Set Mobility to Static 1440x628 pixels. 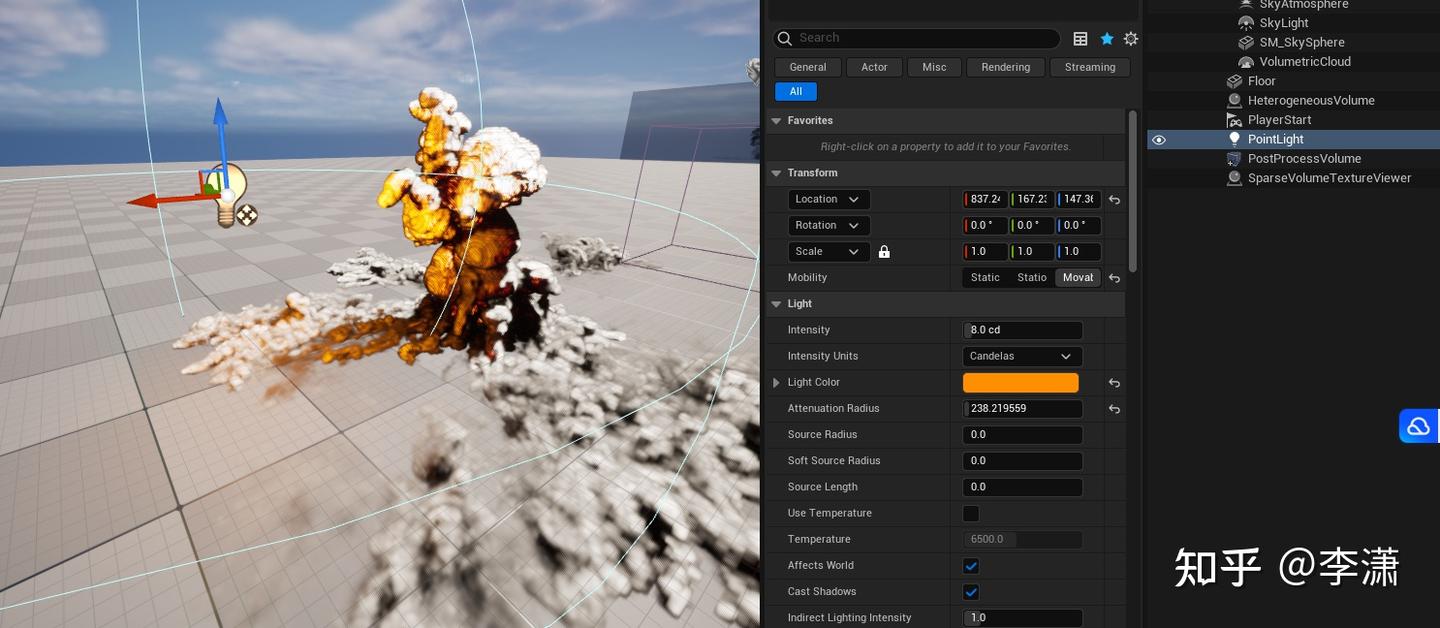pos(984,278)
